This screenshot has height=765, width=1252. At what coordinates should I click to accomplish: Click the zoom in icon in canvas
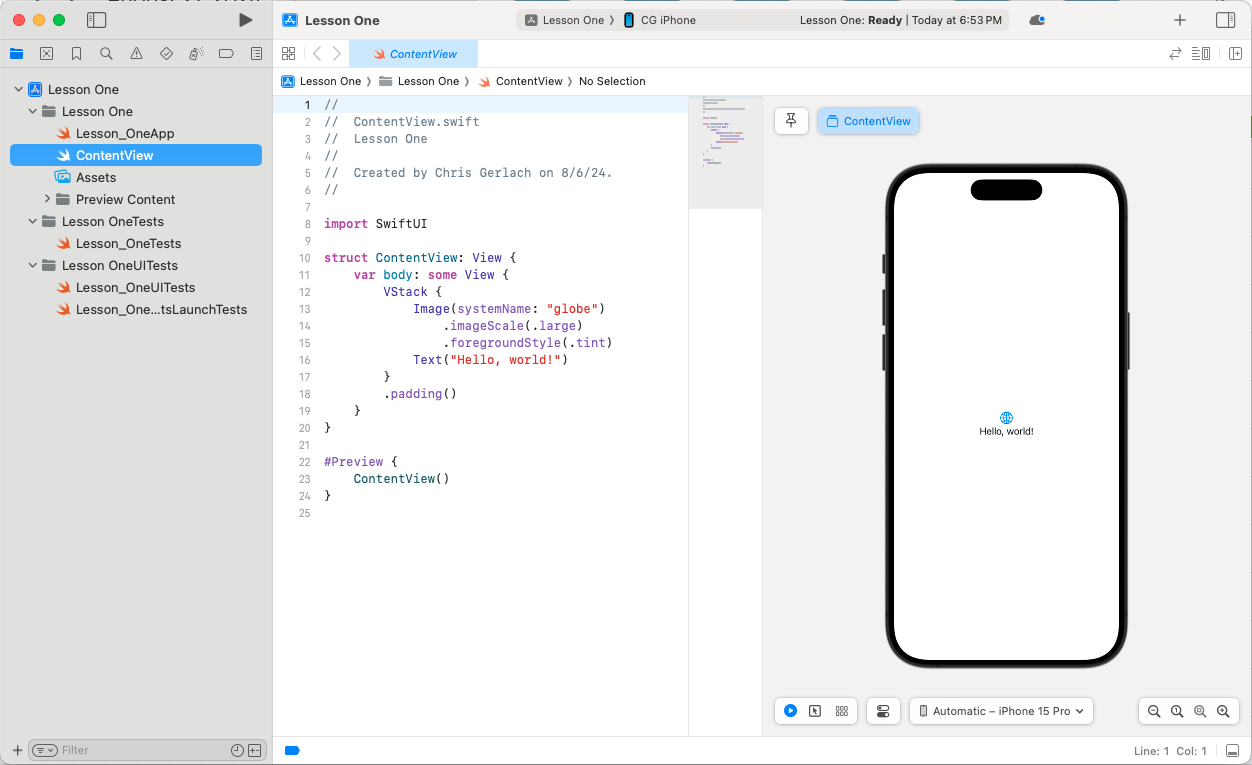tap(1223, 711)
